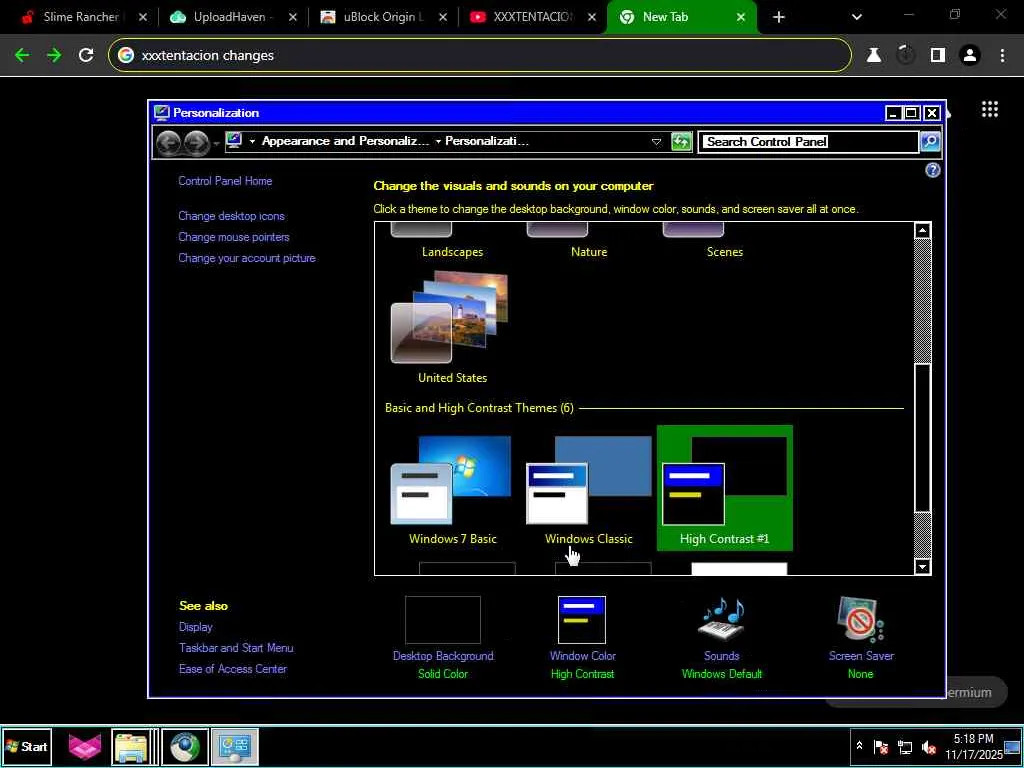
Task: Open network tray icon
Action: pos(904,746)
